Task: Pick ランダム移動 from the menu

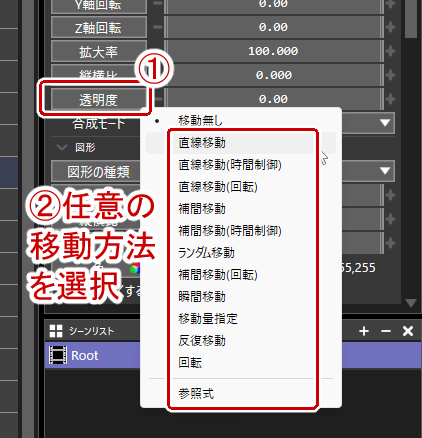Action: tap(241, 253)
